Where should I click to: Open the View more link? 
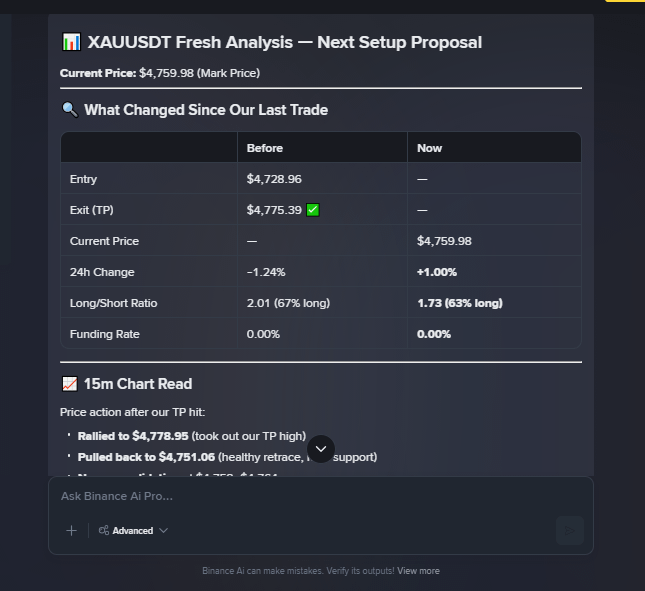click(x=418, y=571)
